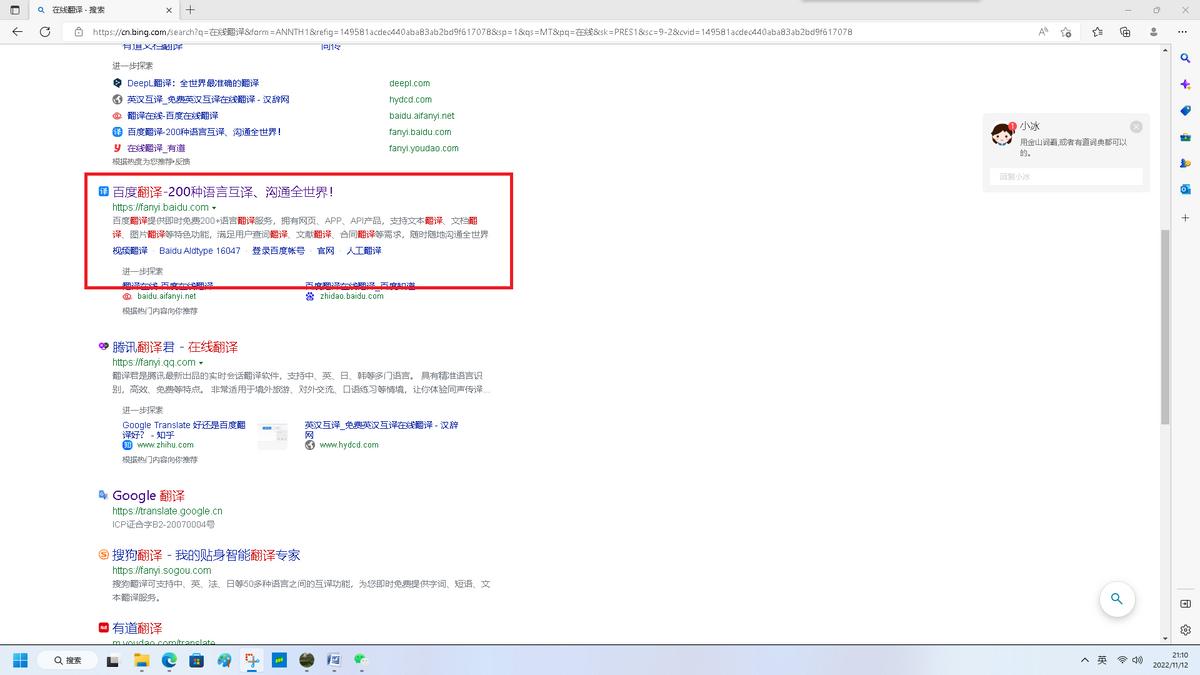The image size is (1200, 675).
Task: Open 腾讯翻译君 - 在线翻译 result
Action: [175, 347]
